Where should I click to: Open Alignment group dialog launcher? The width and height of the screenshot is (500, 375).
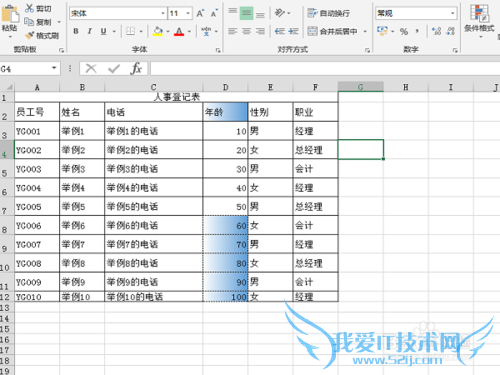[x=367, y=50]
